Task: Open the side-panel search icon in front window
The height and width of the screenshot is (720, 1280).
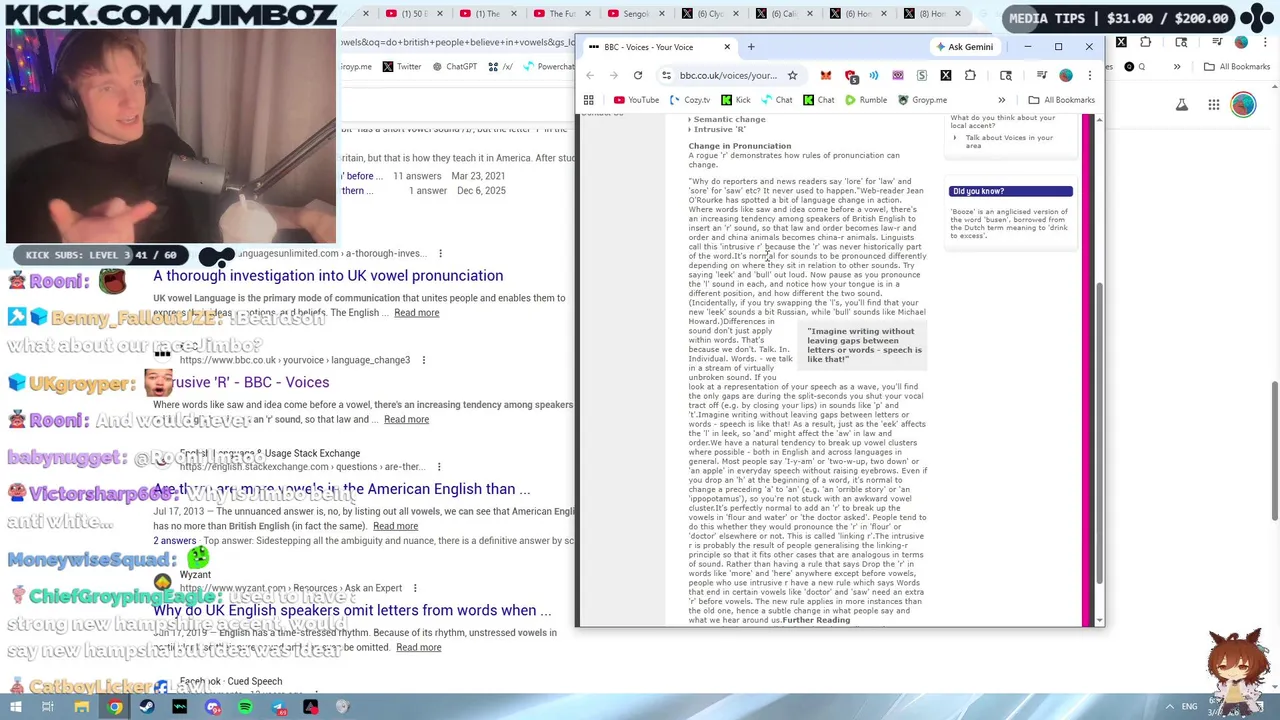Action: click(1006, 75)
